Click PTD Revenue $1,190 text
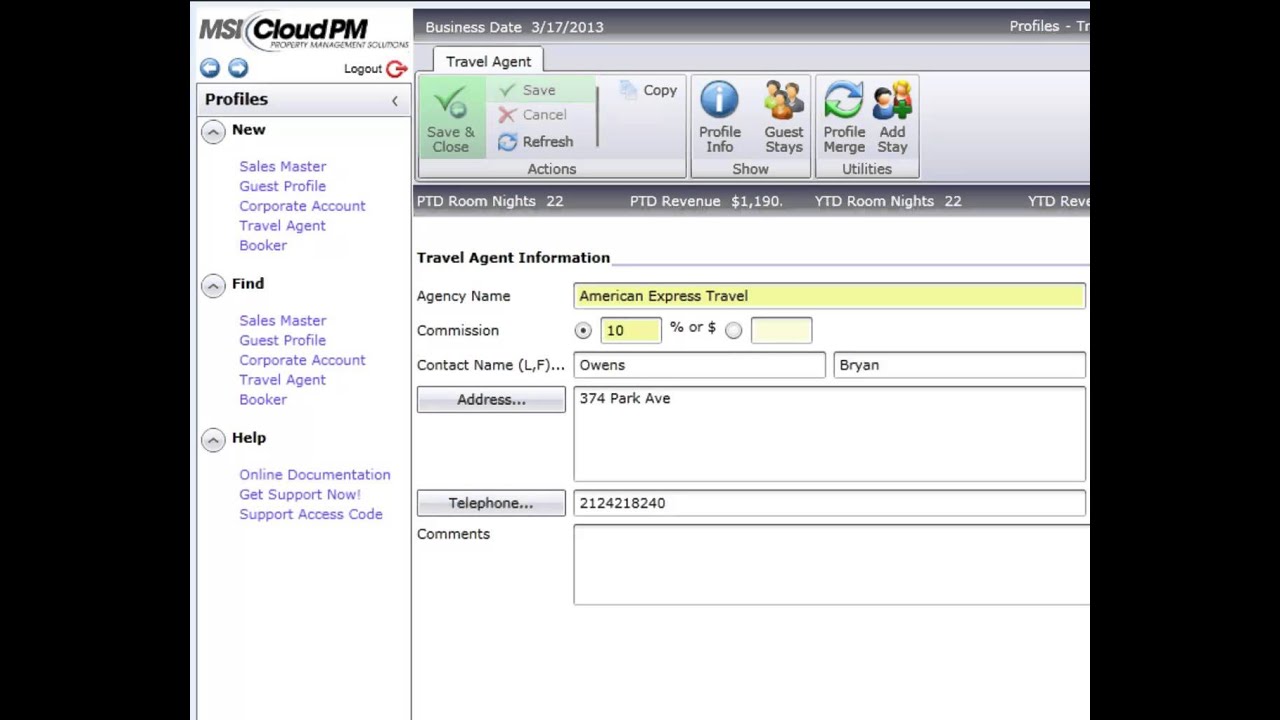 pos(706,201)
